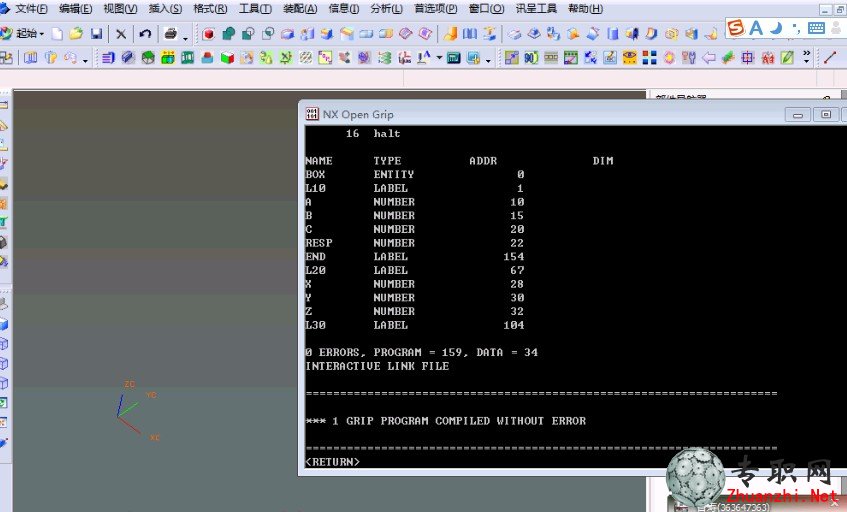
Task: Click the open book icon in top toolbar
Action: 469,34
